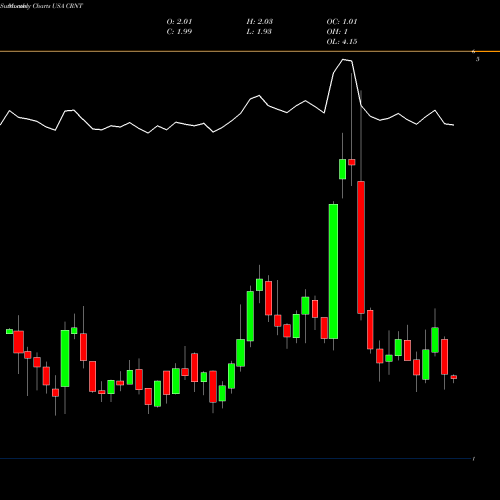Click the '5' price axis label
Screen dimensions: 500x500
477,59
